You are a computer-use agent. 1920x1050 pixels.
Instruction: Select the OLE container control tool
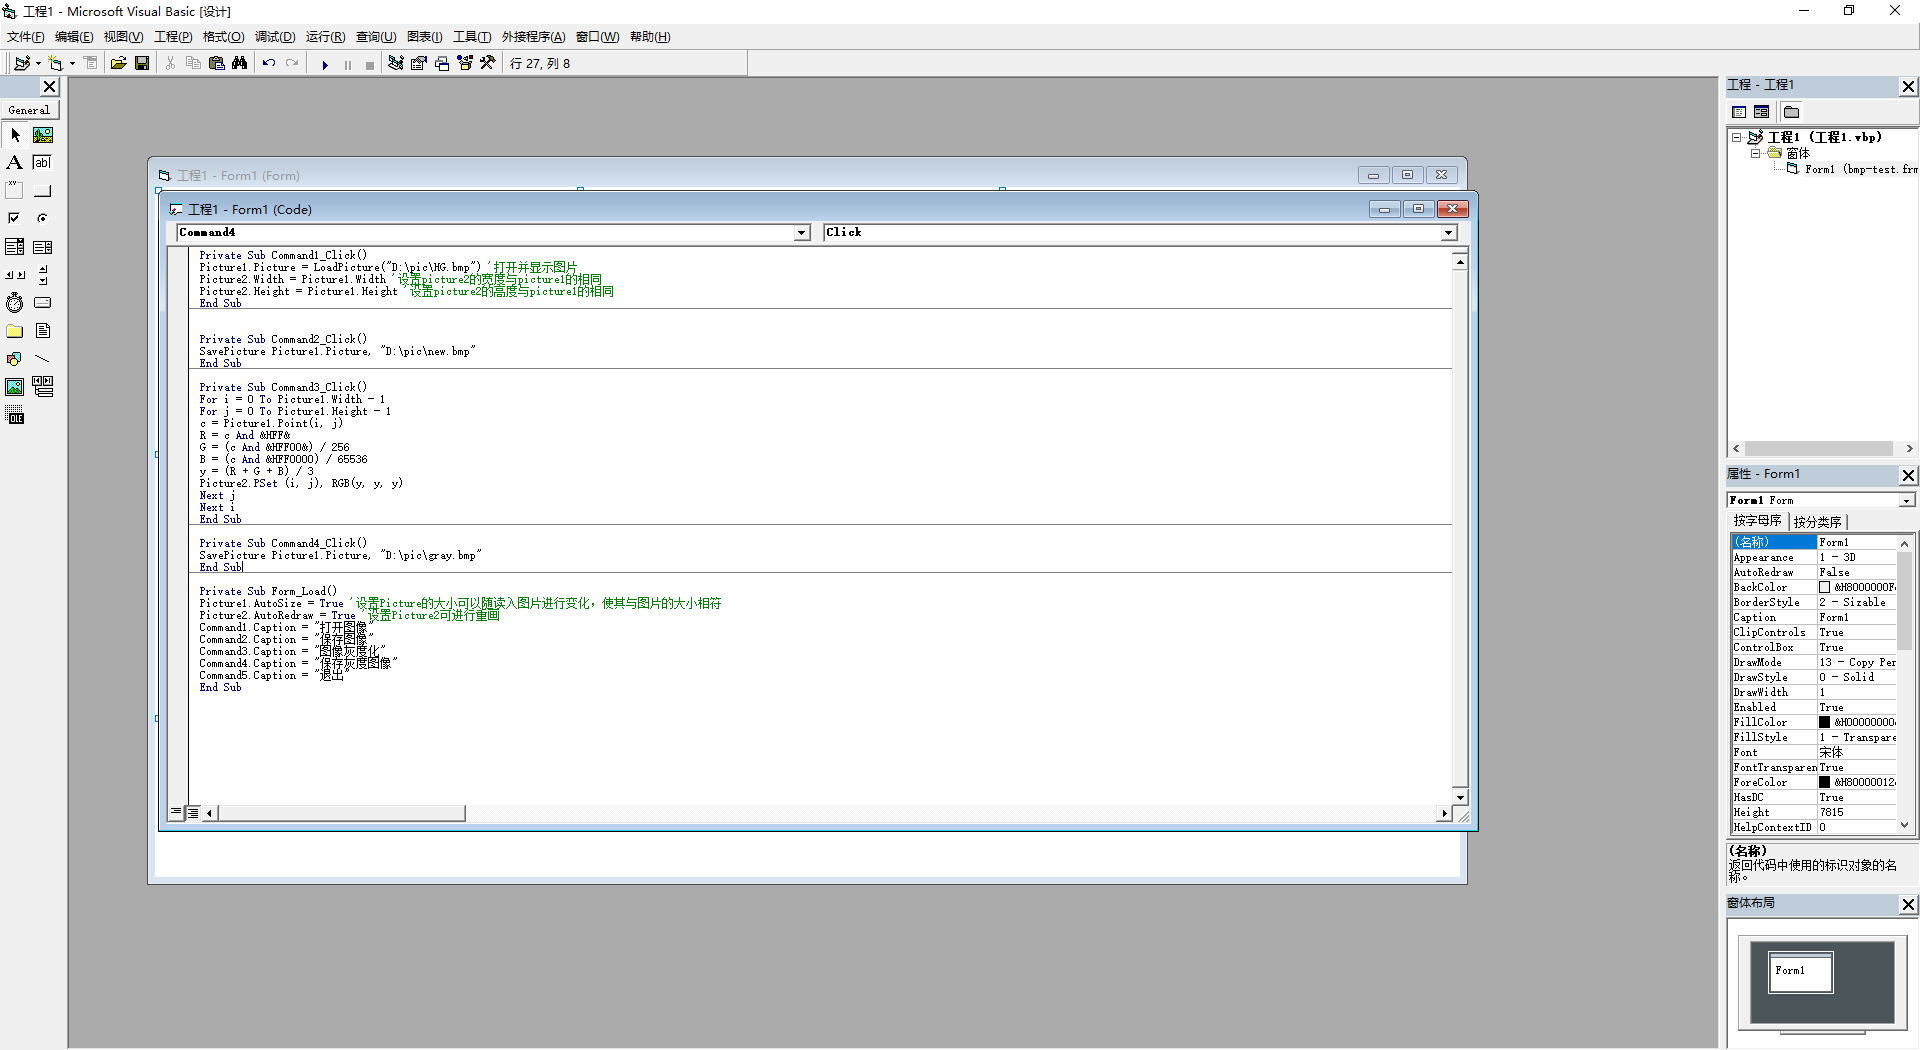coord(15,416)
